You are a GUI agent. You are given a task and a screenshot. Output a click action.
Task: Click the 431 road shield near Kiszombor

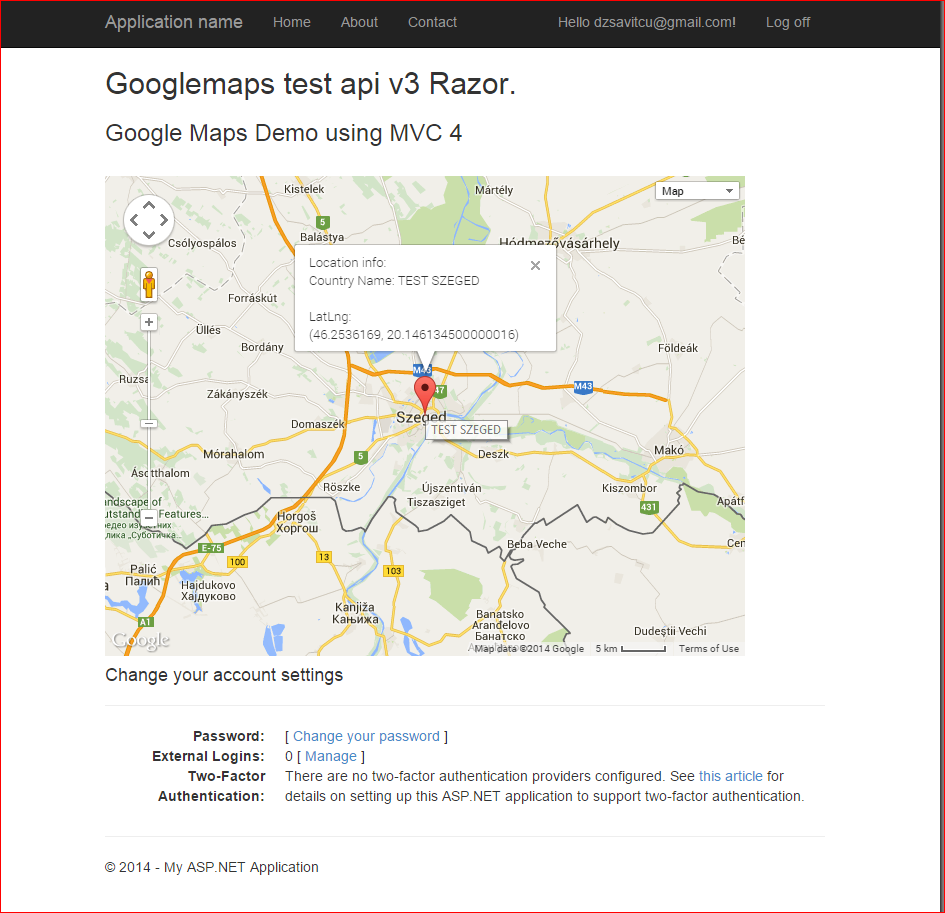(648, 507)
